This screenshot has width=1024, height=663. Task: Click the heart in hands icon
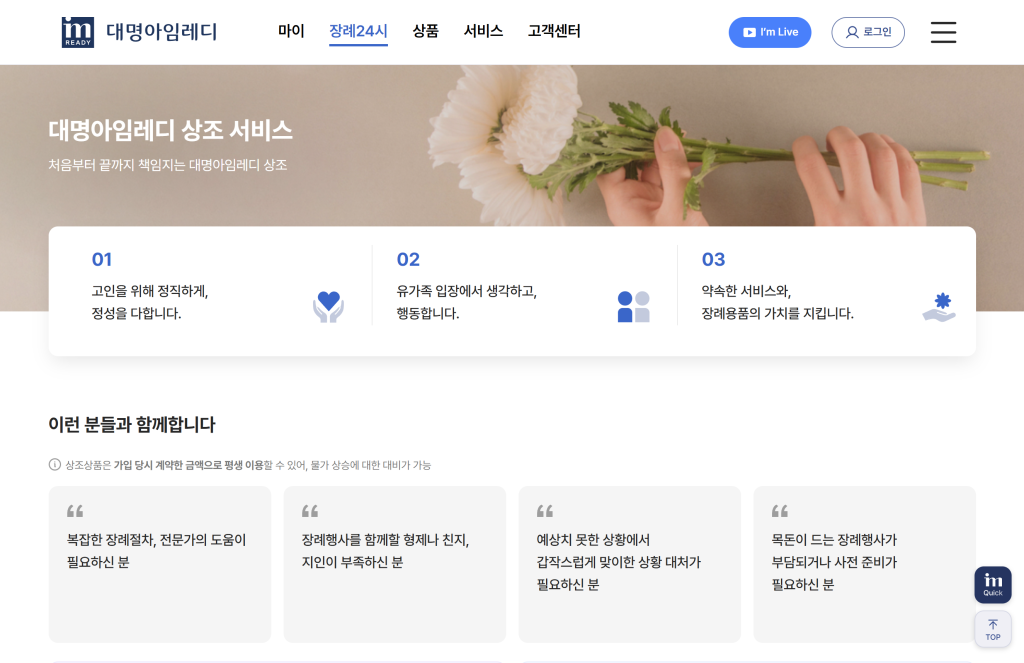pyautogui.click(x=328, y=306)
